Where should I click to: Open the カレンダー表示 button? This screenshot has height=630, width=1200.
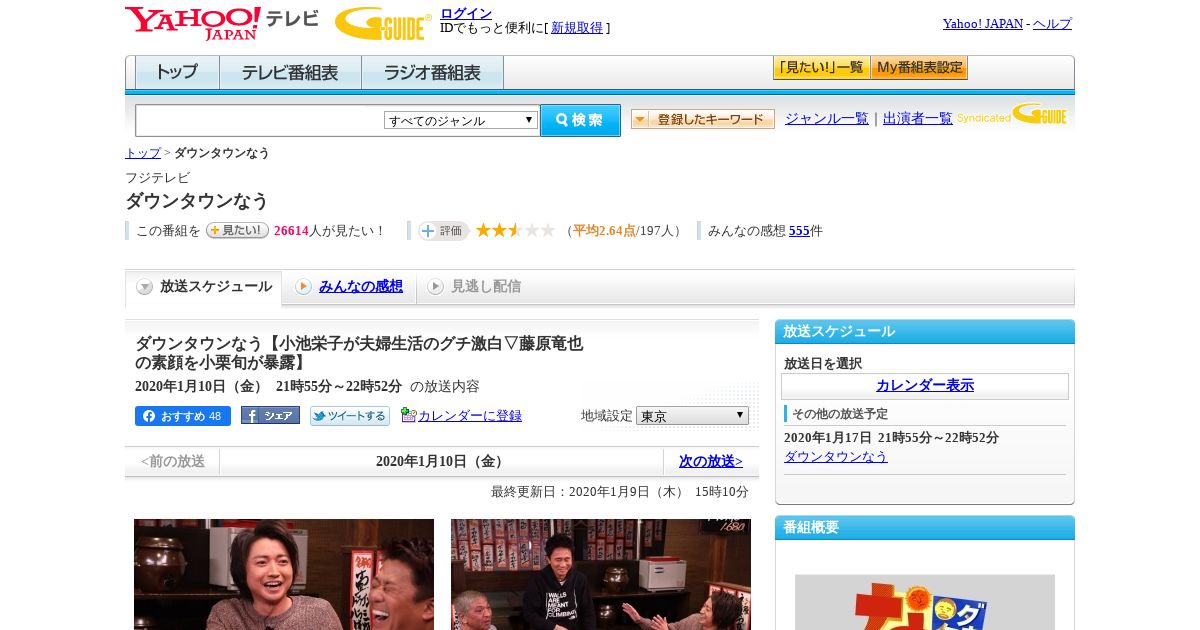pos(925,386)
